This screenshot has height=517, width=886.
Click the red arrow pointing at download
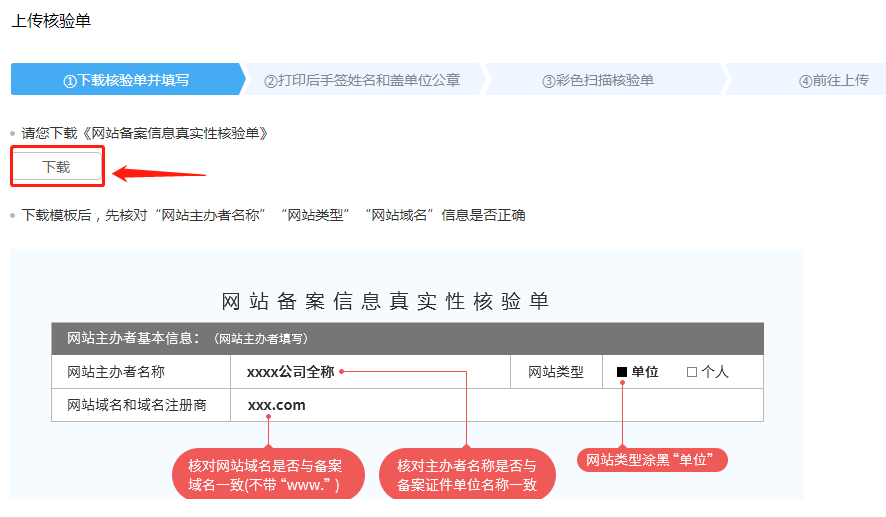158,174
